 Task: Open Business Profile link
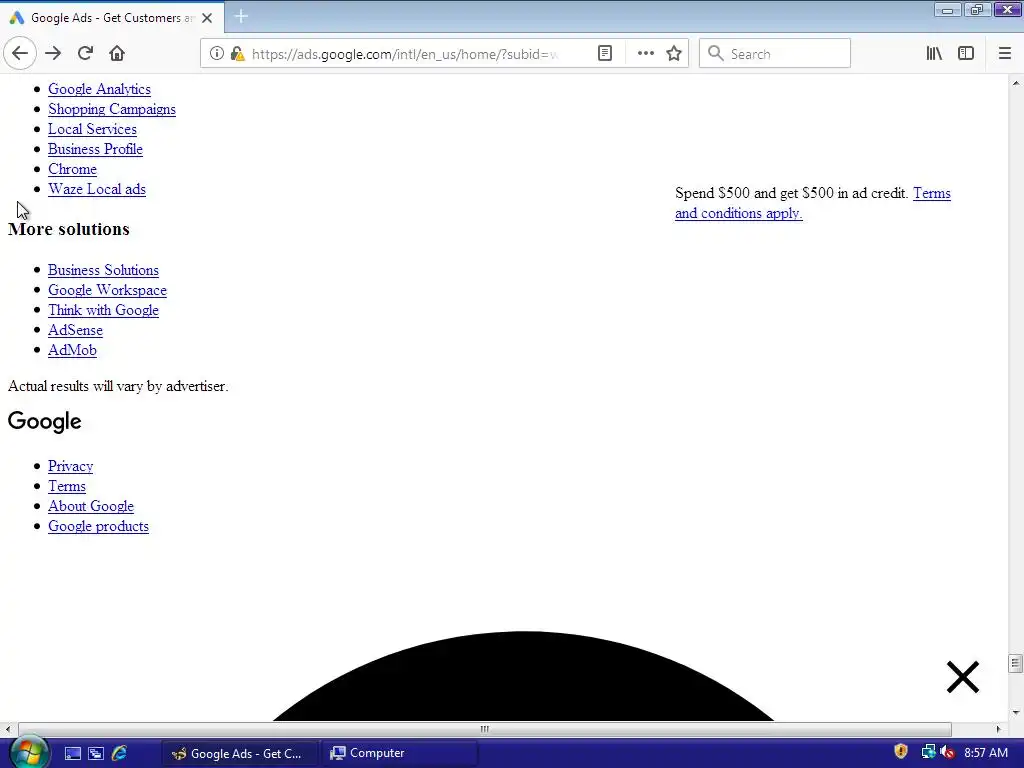coord(95,149)
